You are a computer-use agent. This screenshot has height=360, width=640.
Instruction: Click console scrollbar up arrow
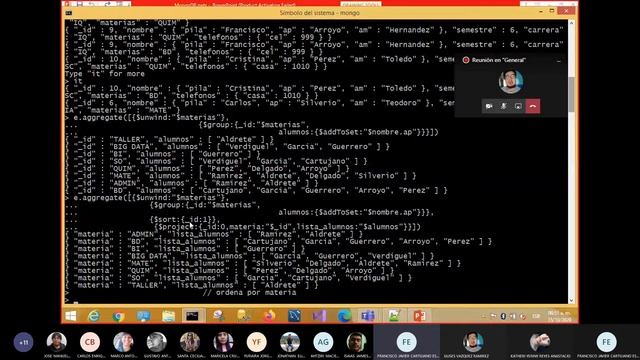click(571, 23)
